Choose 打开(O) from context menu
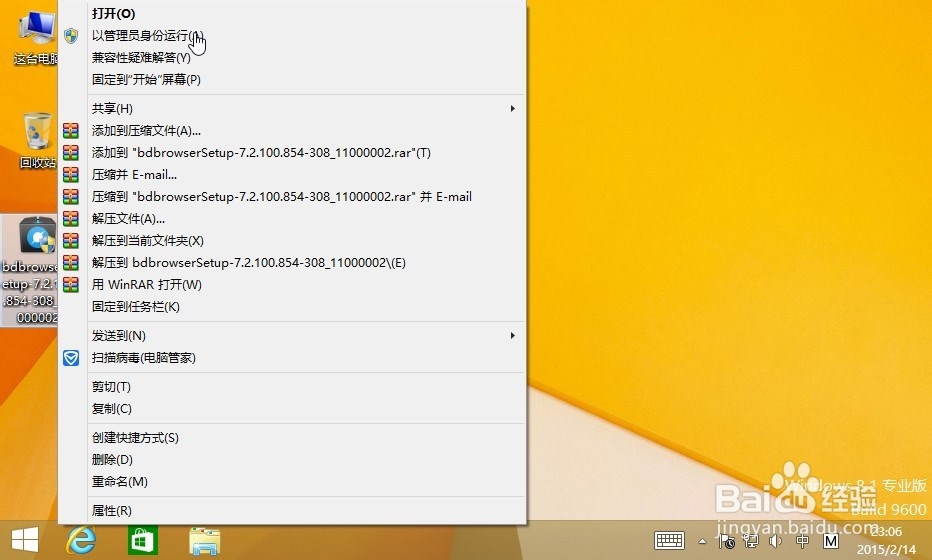The width and height of the screenshot is (932, 560). 292,14
